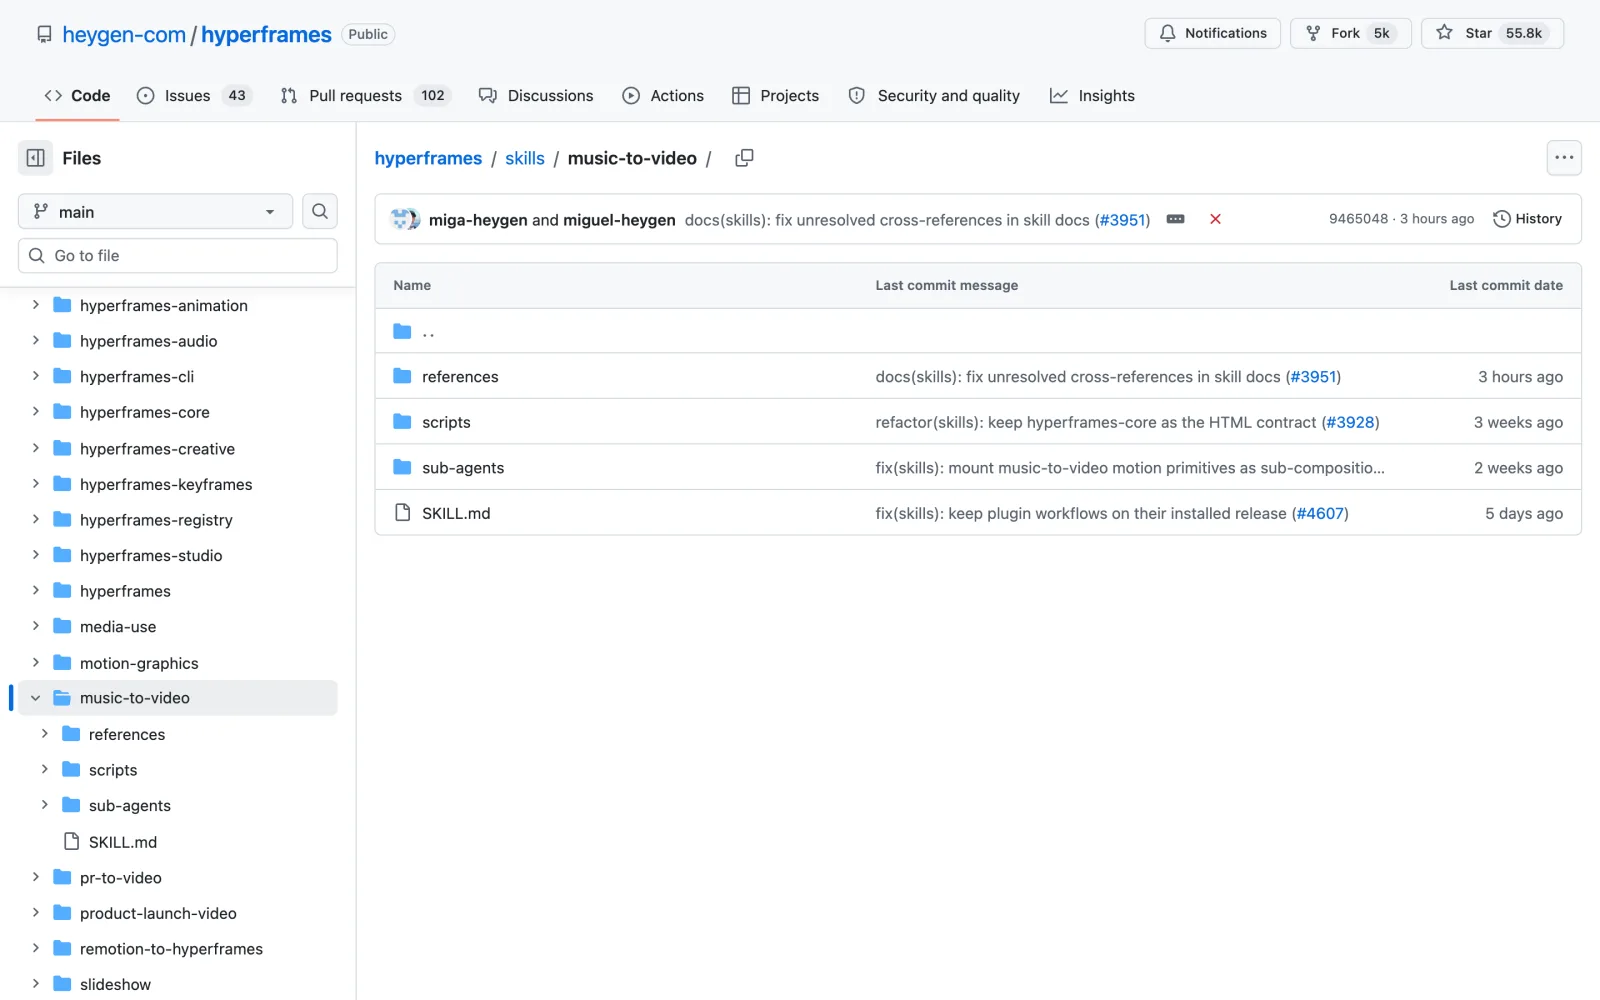The width and height of the screenshot is (1600, 1000).
Task: Open pull request #3951 in the commit banner
Action: coord(1122,220)
